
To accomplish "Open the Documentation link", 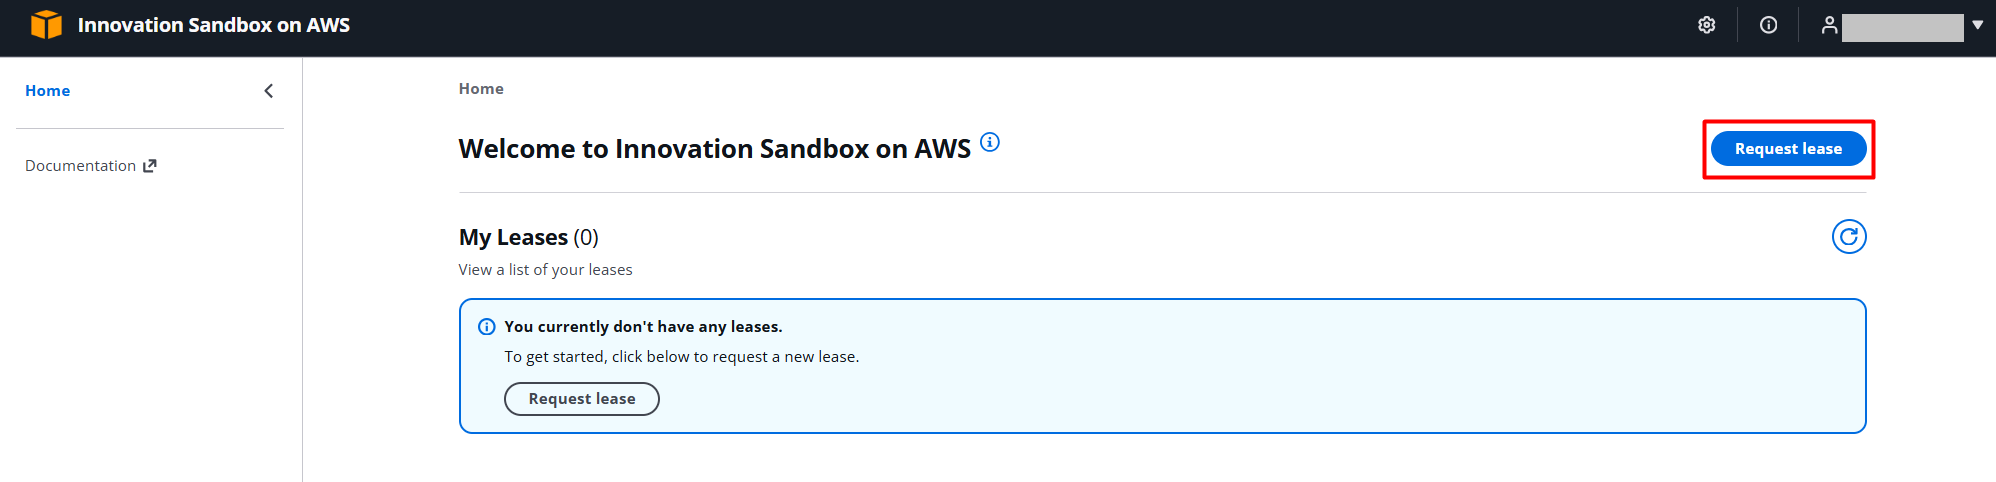I will pos(80,166).
